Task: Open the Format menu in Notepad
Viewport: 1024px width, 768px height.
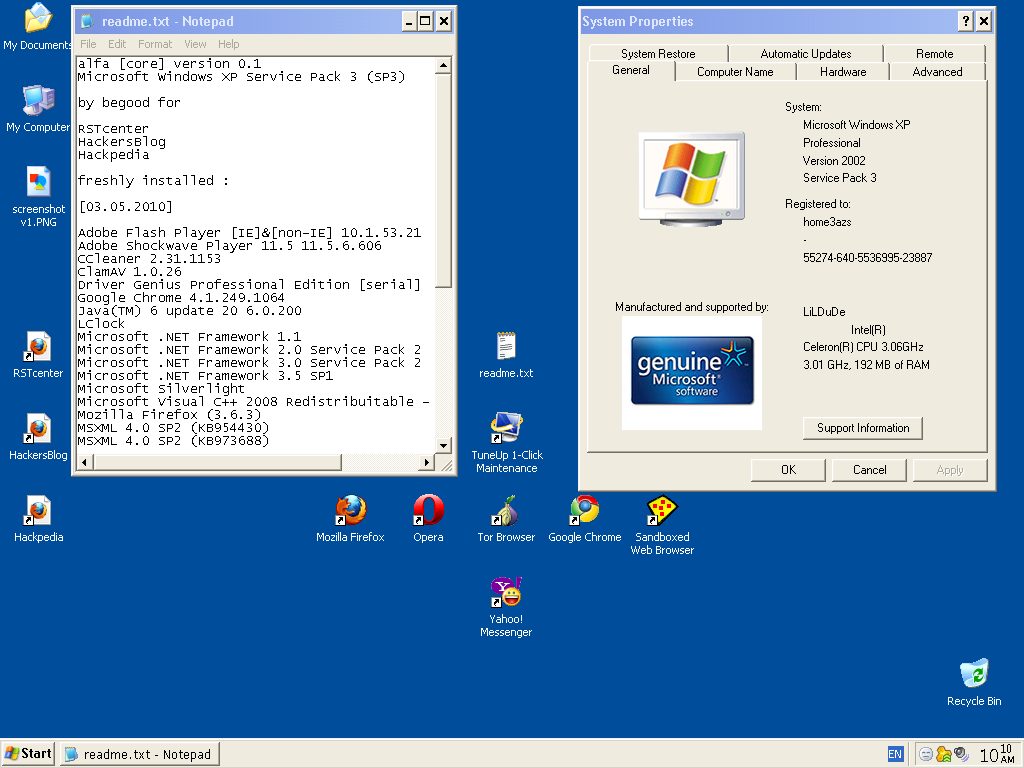Action: (155, 44)
